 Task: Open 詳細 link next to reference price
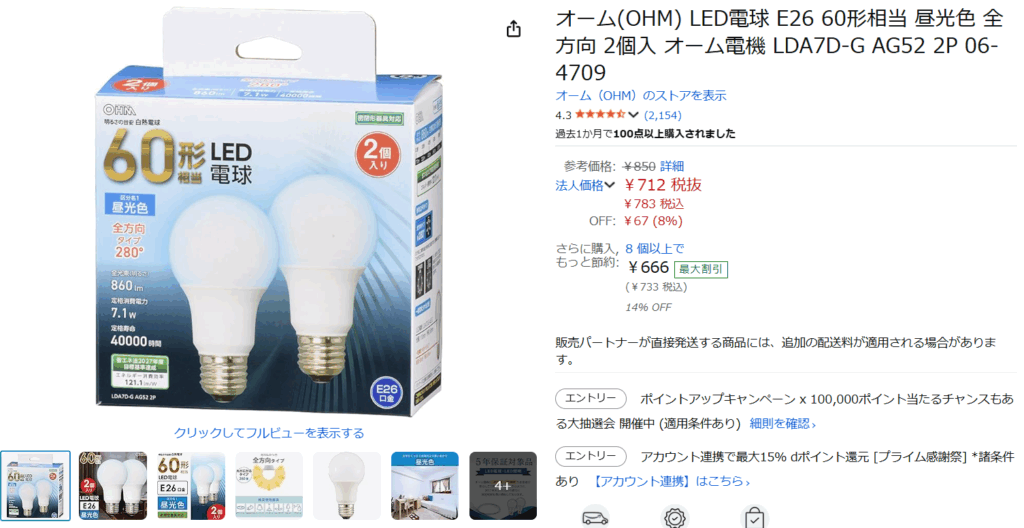(672, 166)
